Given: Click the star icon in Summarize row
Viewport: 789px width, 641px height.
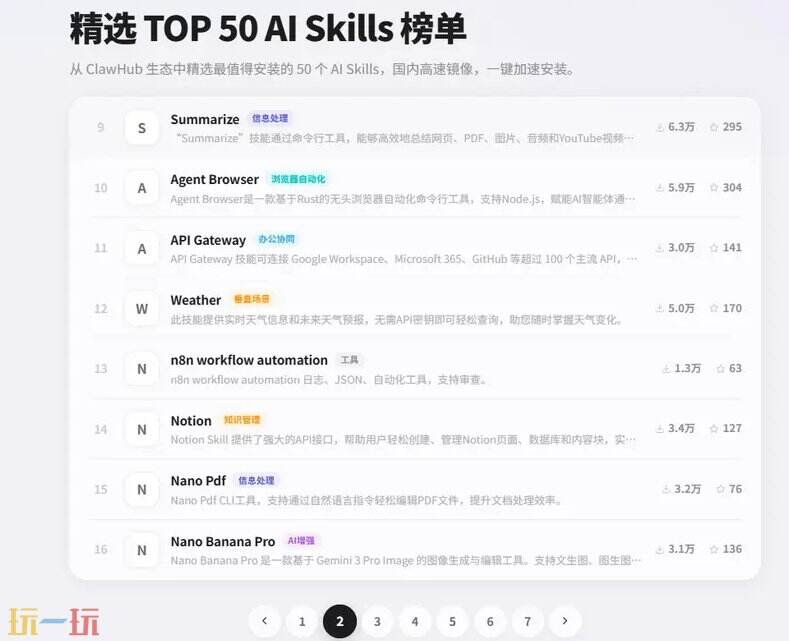Looking at the screenshot, I should pos(714,127).
